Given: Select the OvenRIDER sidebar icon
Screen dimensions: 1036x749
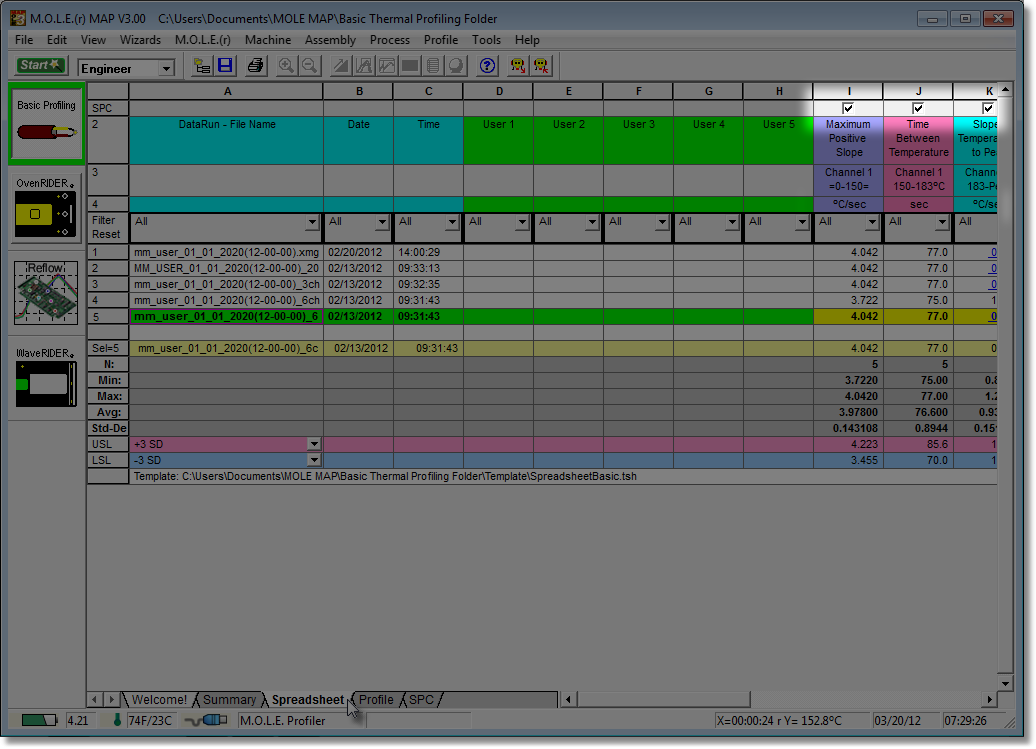Looking at the screenshot, I should point(46,207).
